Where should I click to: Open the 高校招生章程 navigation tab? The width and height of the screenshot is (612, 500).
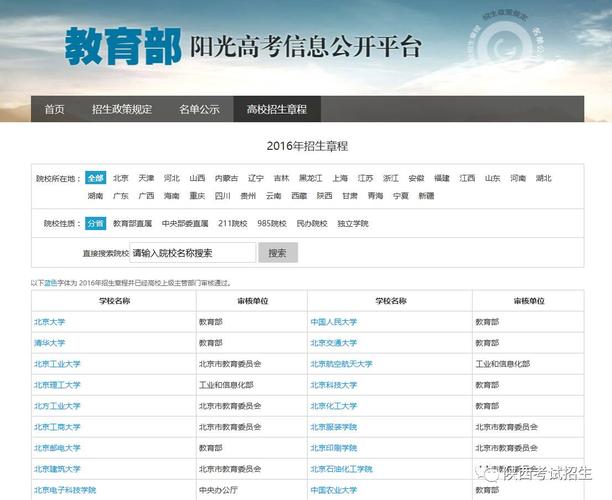(x=277, y=109)
